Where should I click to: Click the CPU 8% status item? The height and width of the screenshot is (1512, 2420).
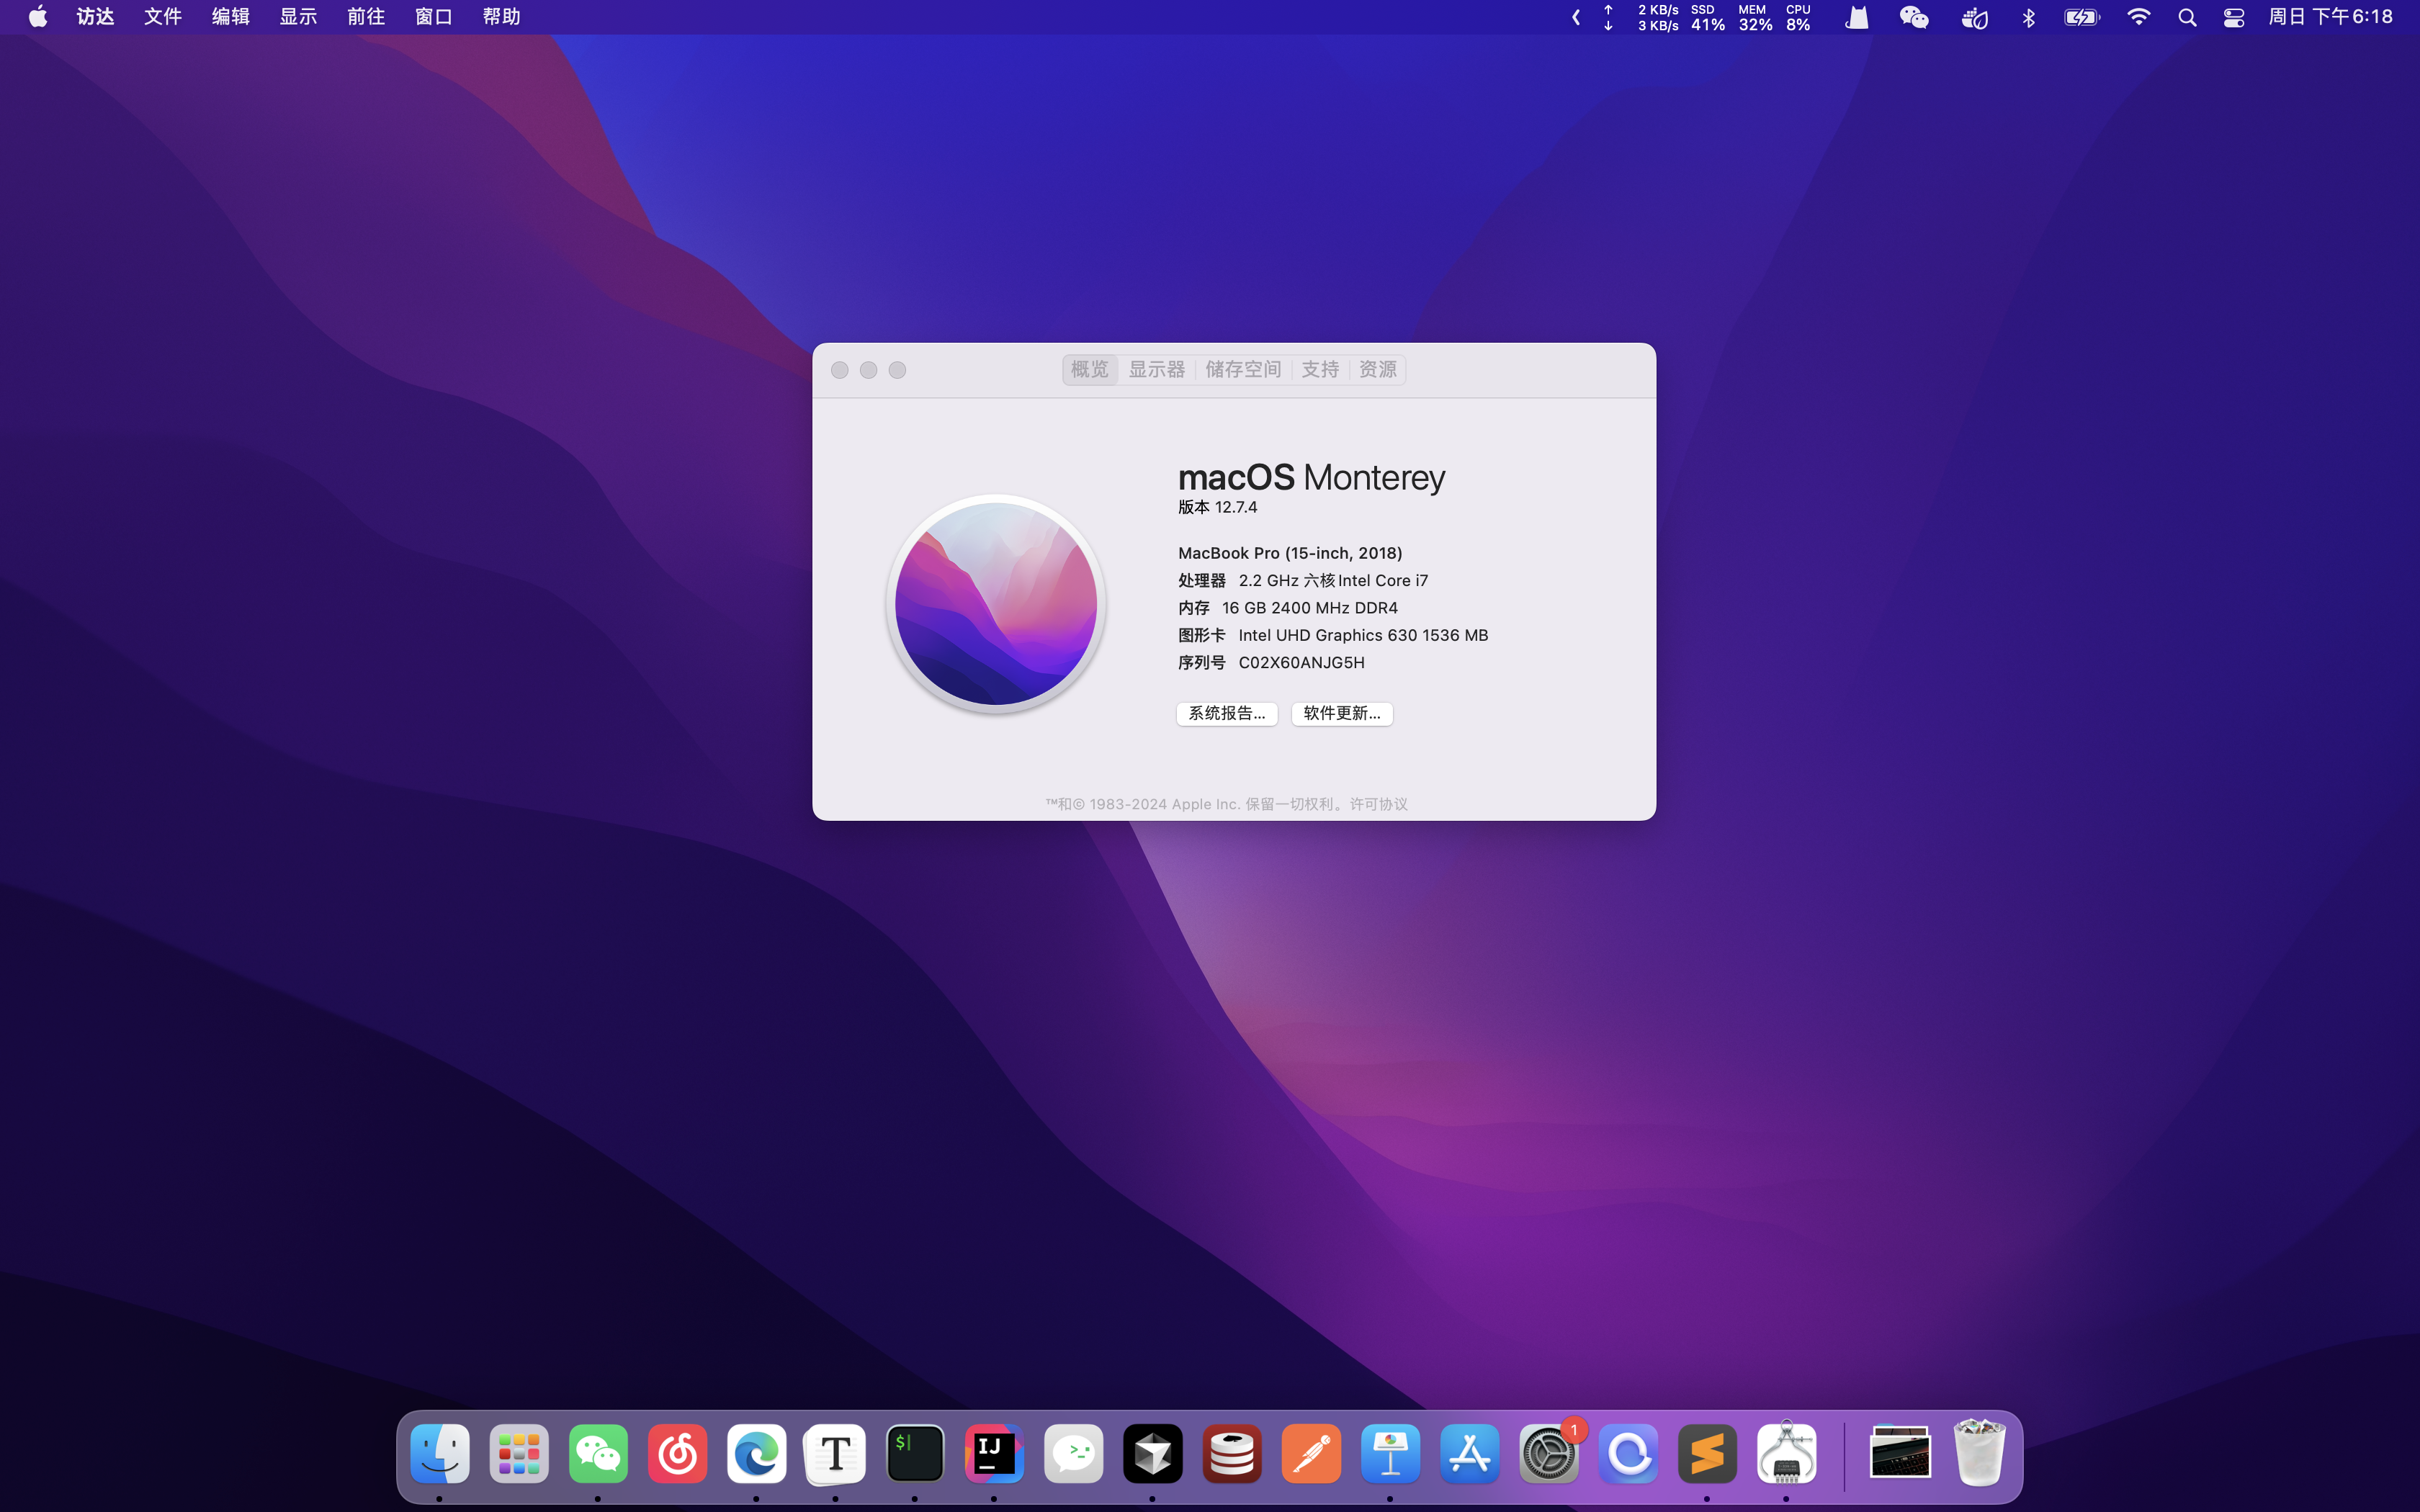1798,17
